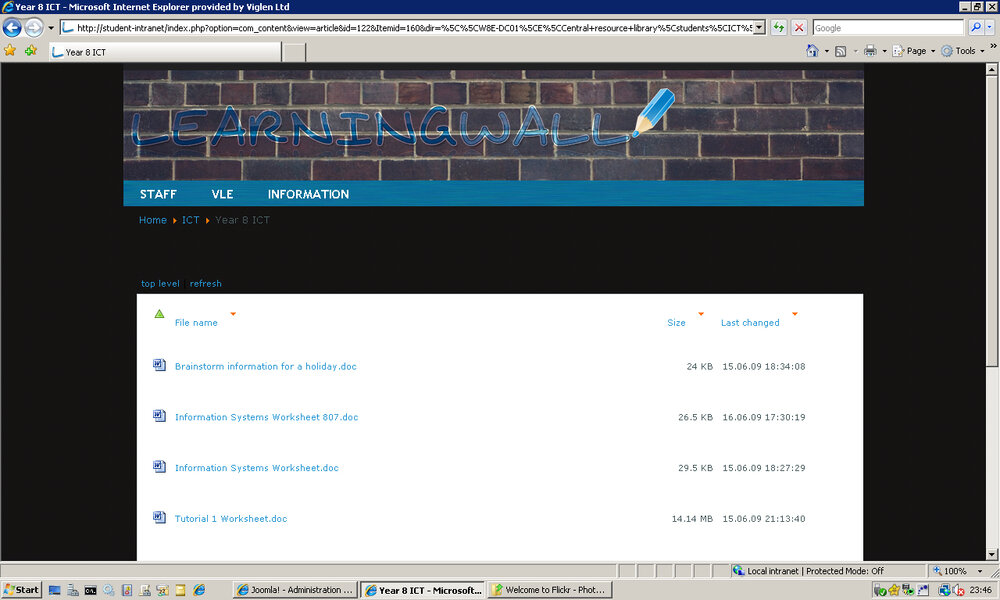
Task: Open the Page menu
Action: coord(913,51)
